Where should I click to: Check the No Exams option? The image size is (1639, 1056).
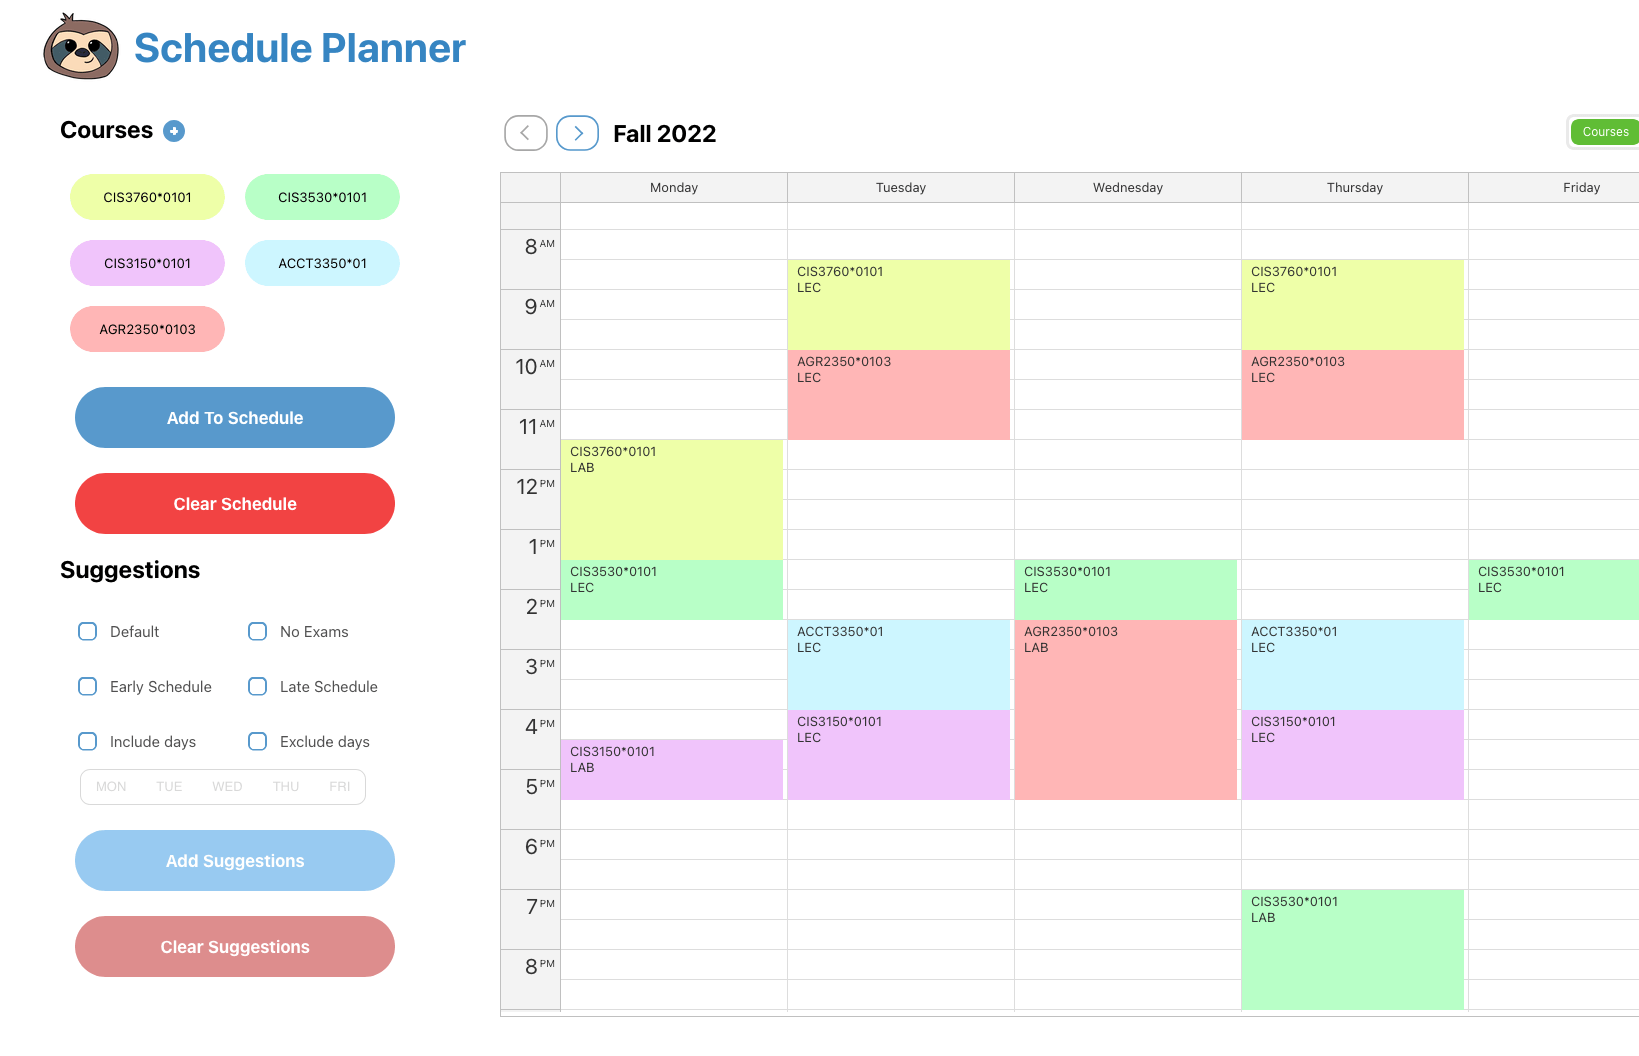[258, 631]
